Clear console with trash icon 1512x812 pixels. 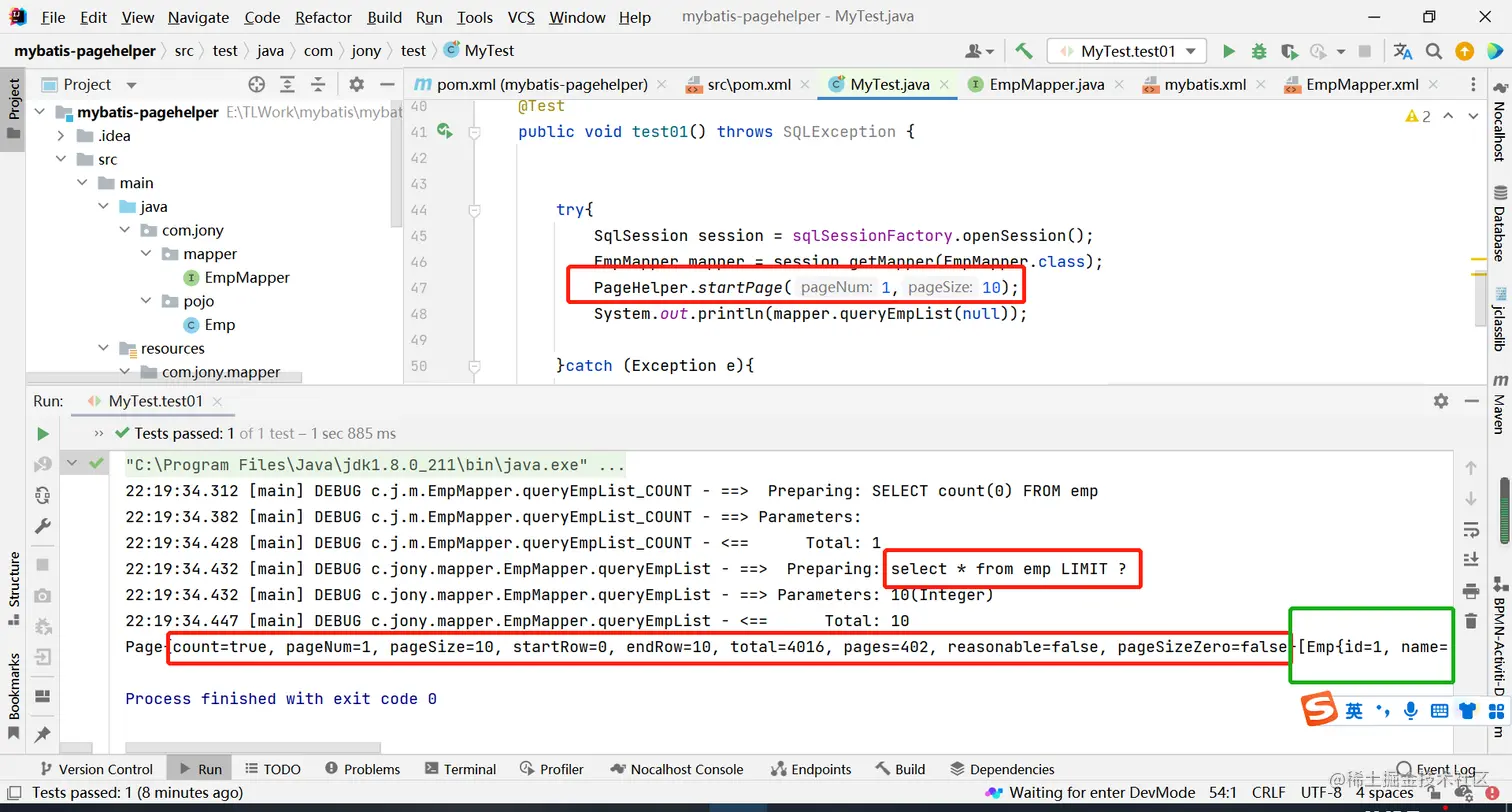pyautogui.click(x=1471, y=621)
